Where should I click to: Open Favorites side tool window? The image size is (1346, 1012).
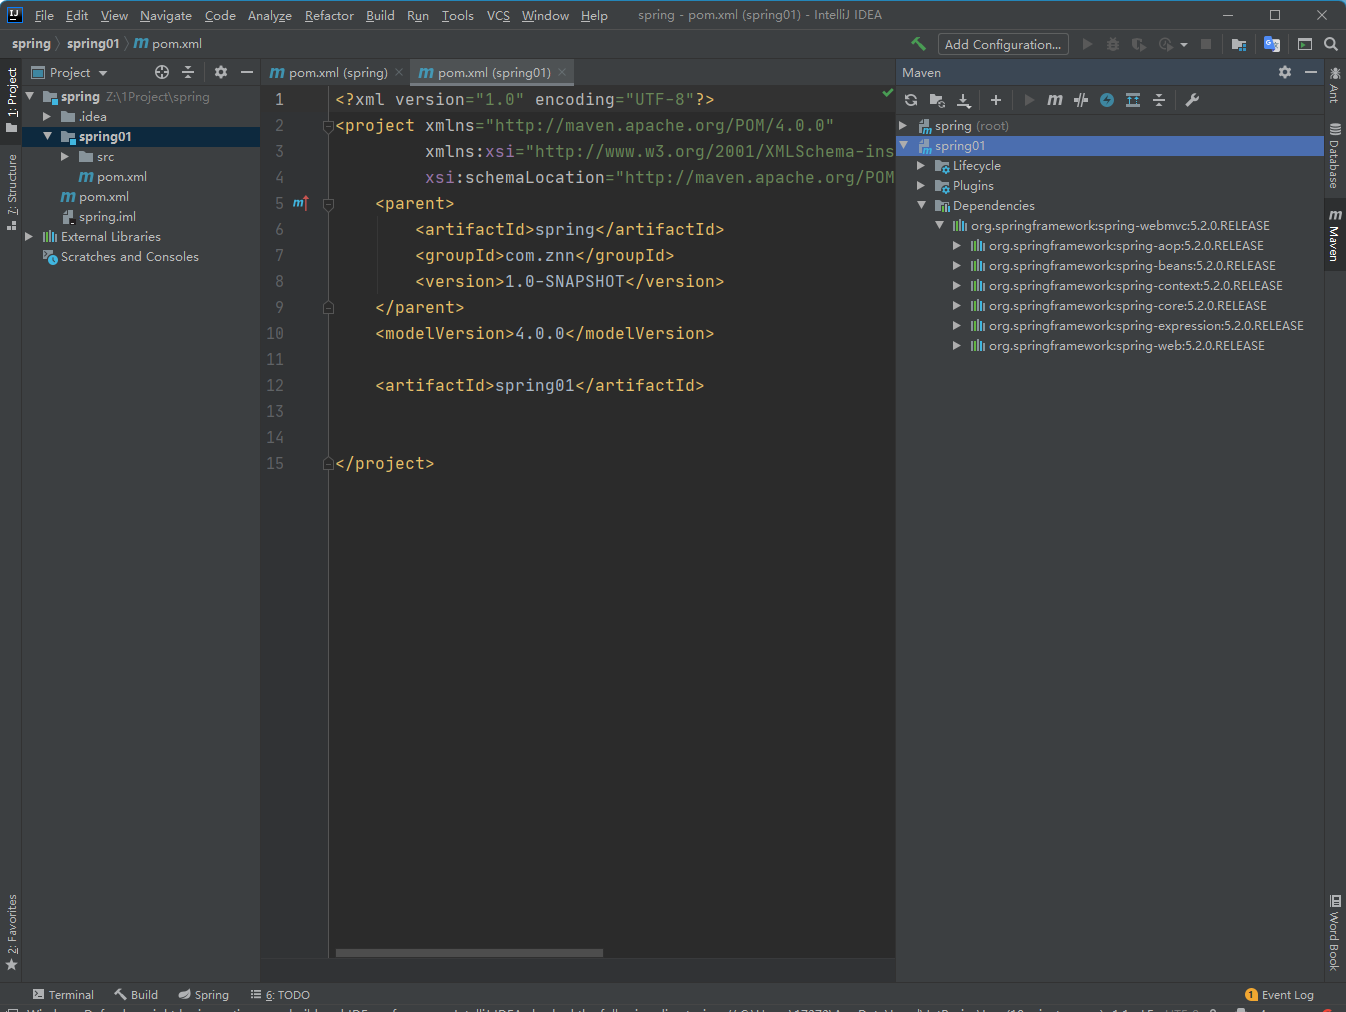tap(12, 932)
